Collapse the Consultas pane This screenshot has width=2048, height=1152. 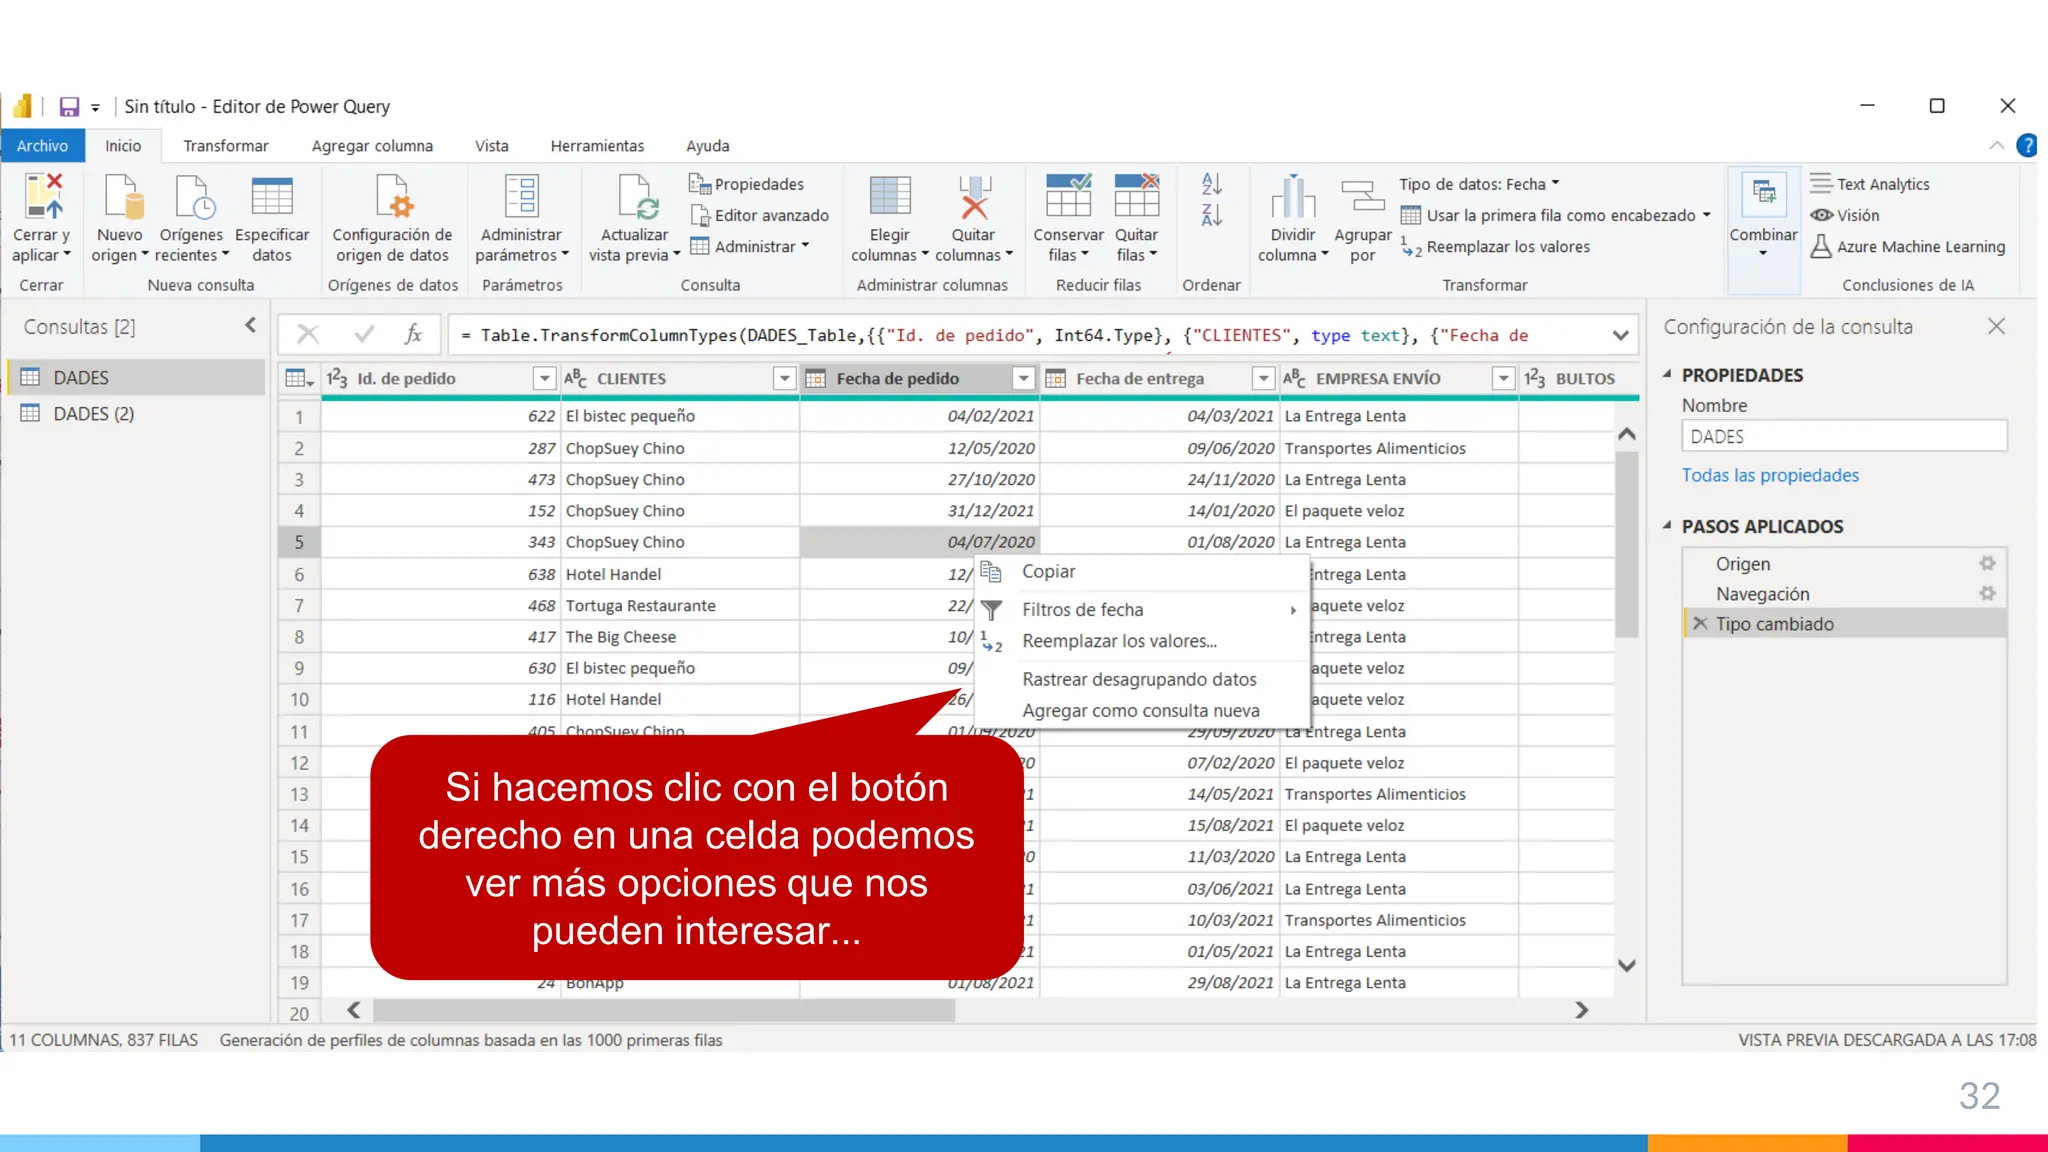pyautogui.click(x=250, y=325)
